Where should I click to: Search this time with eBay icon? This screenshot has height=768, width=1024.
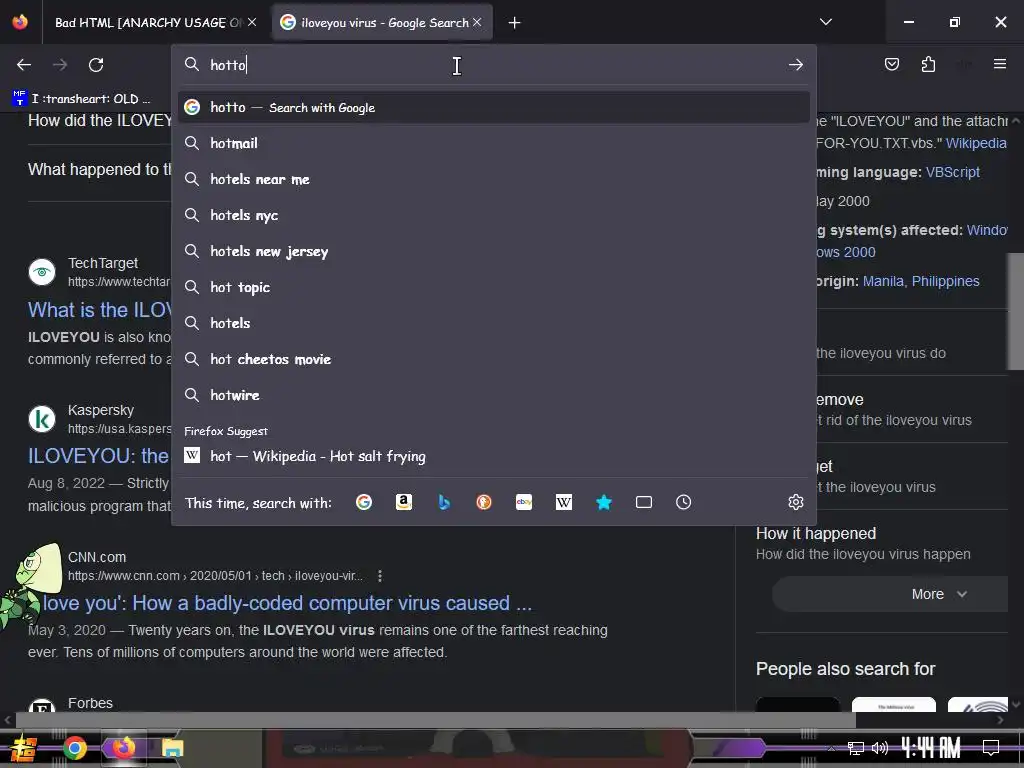pyautogui.click(x=524, y=502)
